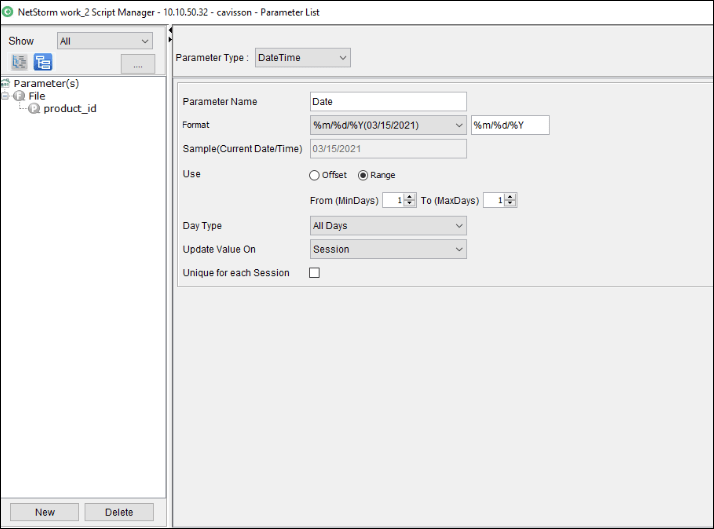This screenshot has height=529, width=714.
Task: Click the Delete button
Action: 119,513
